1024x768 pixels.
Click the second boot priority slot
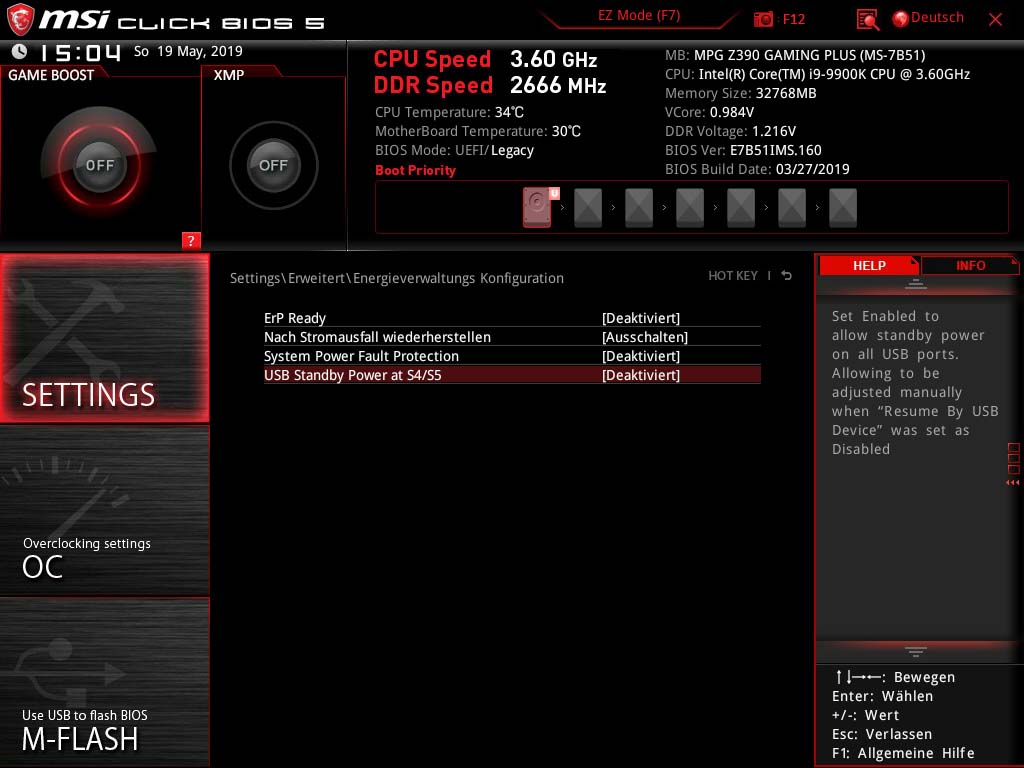[588, 208]
